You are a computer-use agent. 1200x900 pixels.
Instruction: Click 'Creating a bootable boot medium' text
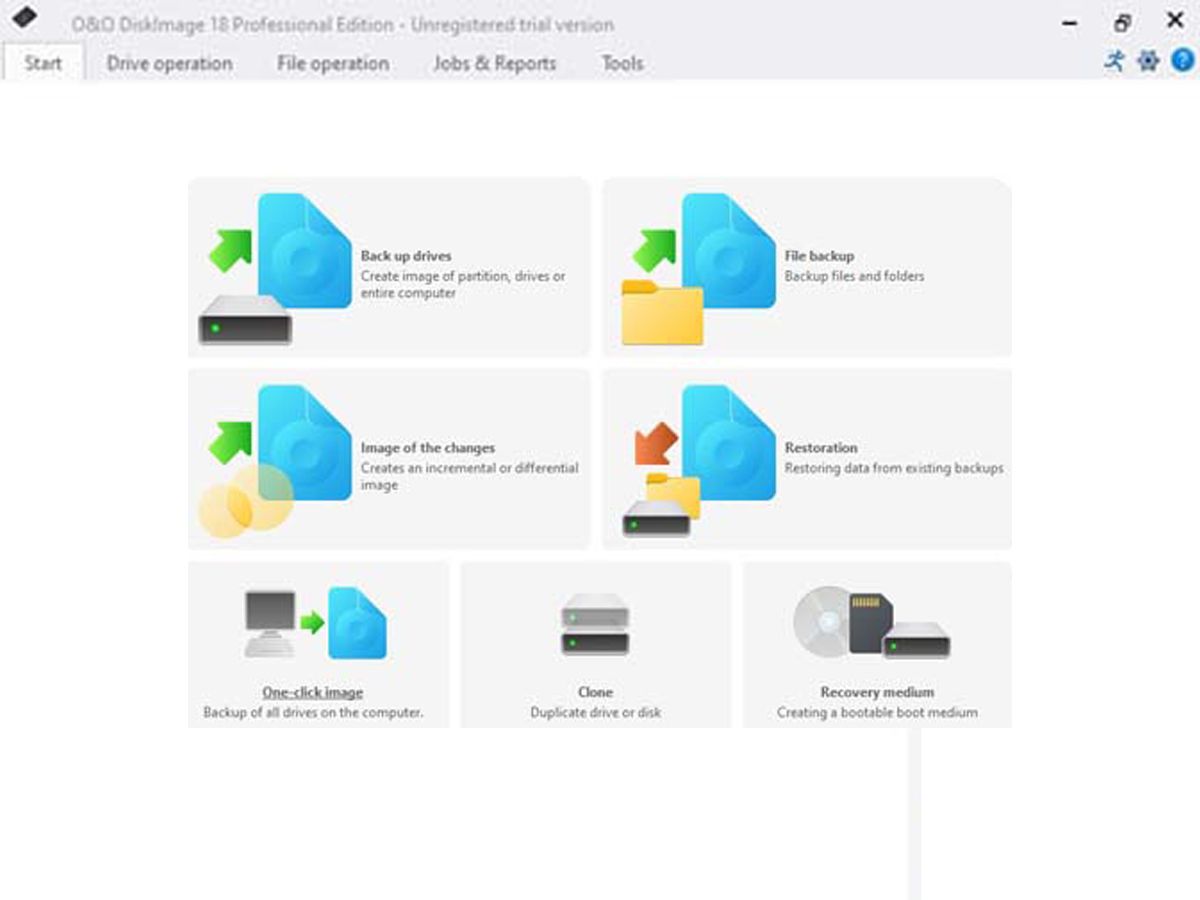877,713
